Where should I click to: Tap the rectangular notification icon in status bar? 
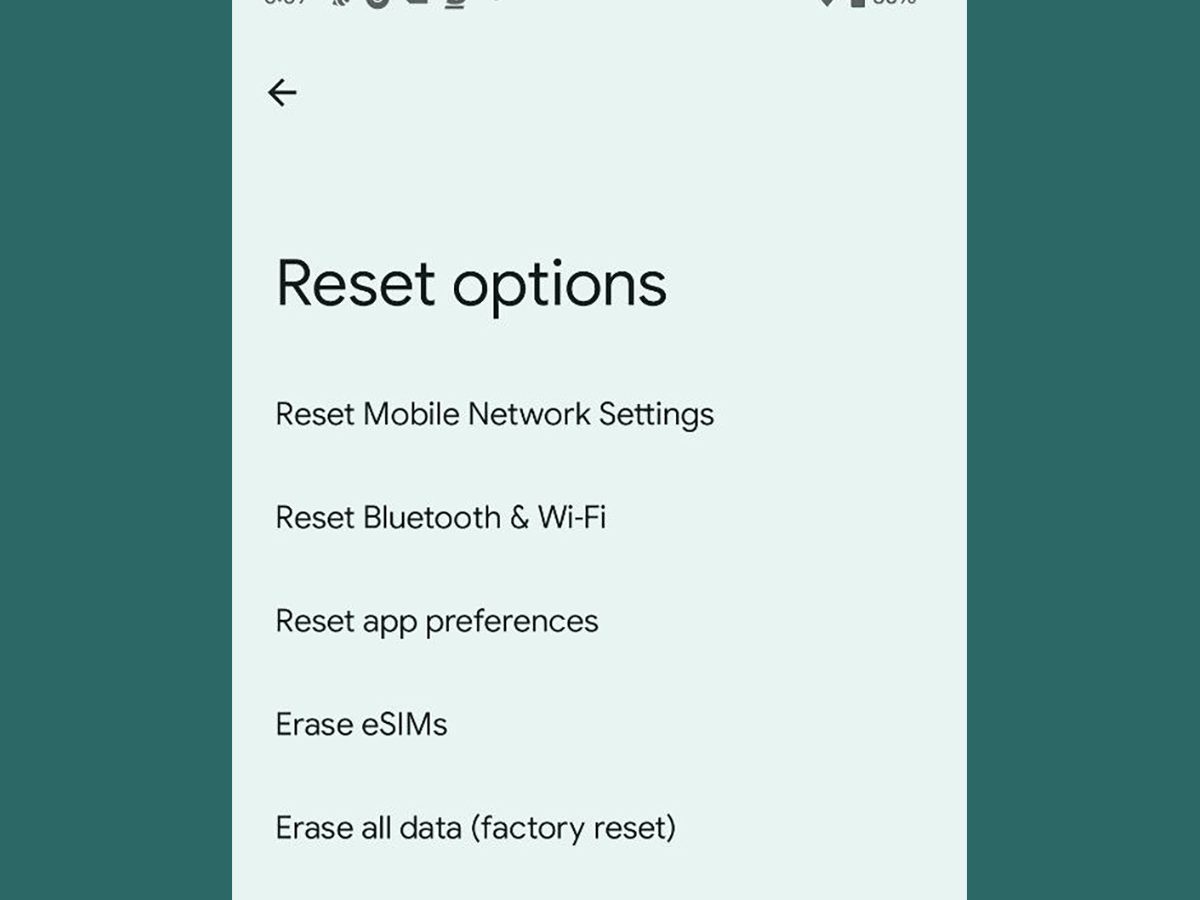(x=416, y=3)
